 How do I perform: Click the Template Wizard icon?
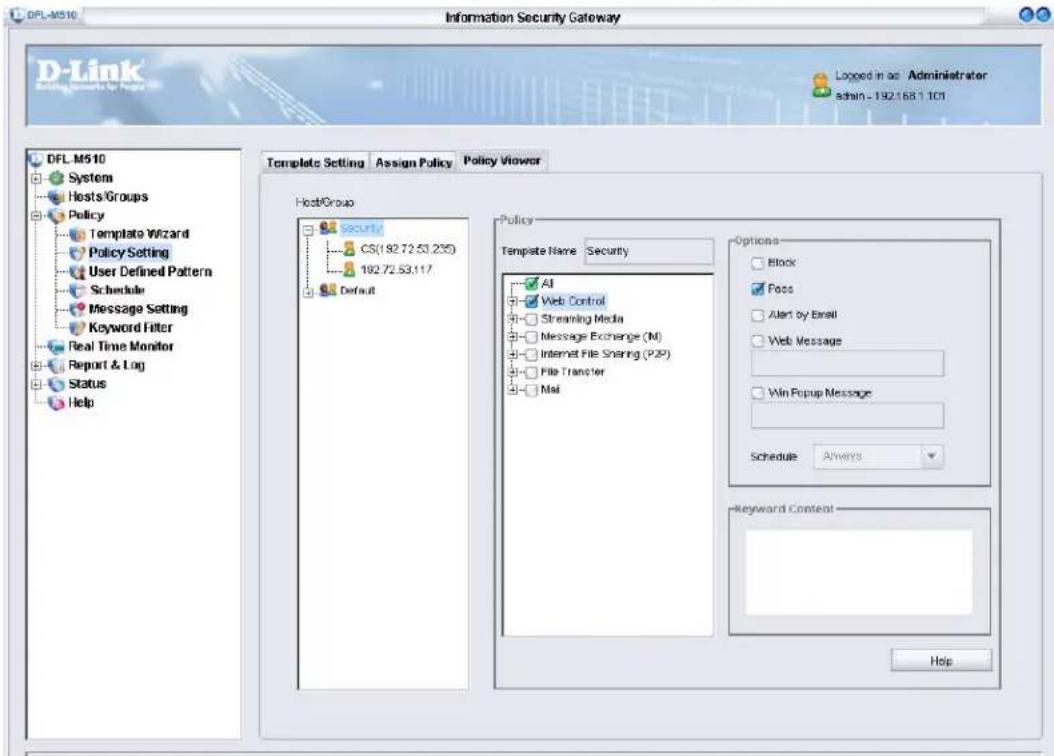click(x=78, y=235)
